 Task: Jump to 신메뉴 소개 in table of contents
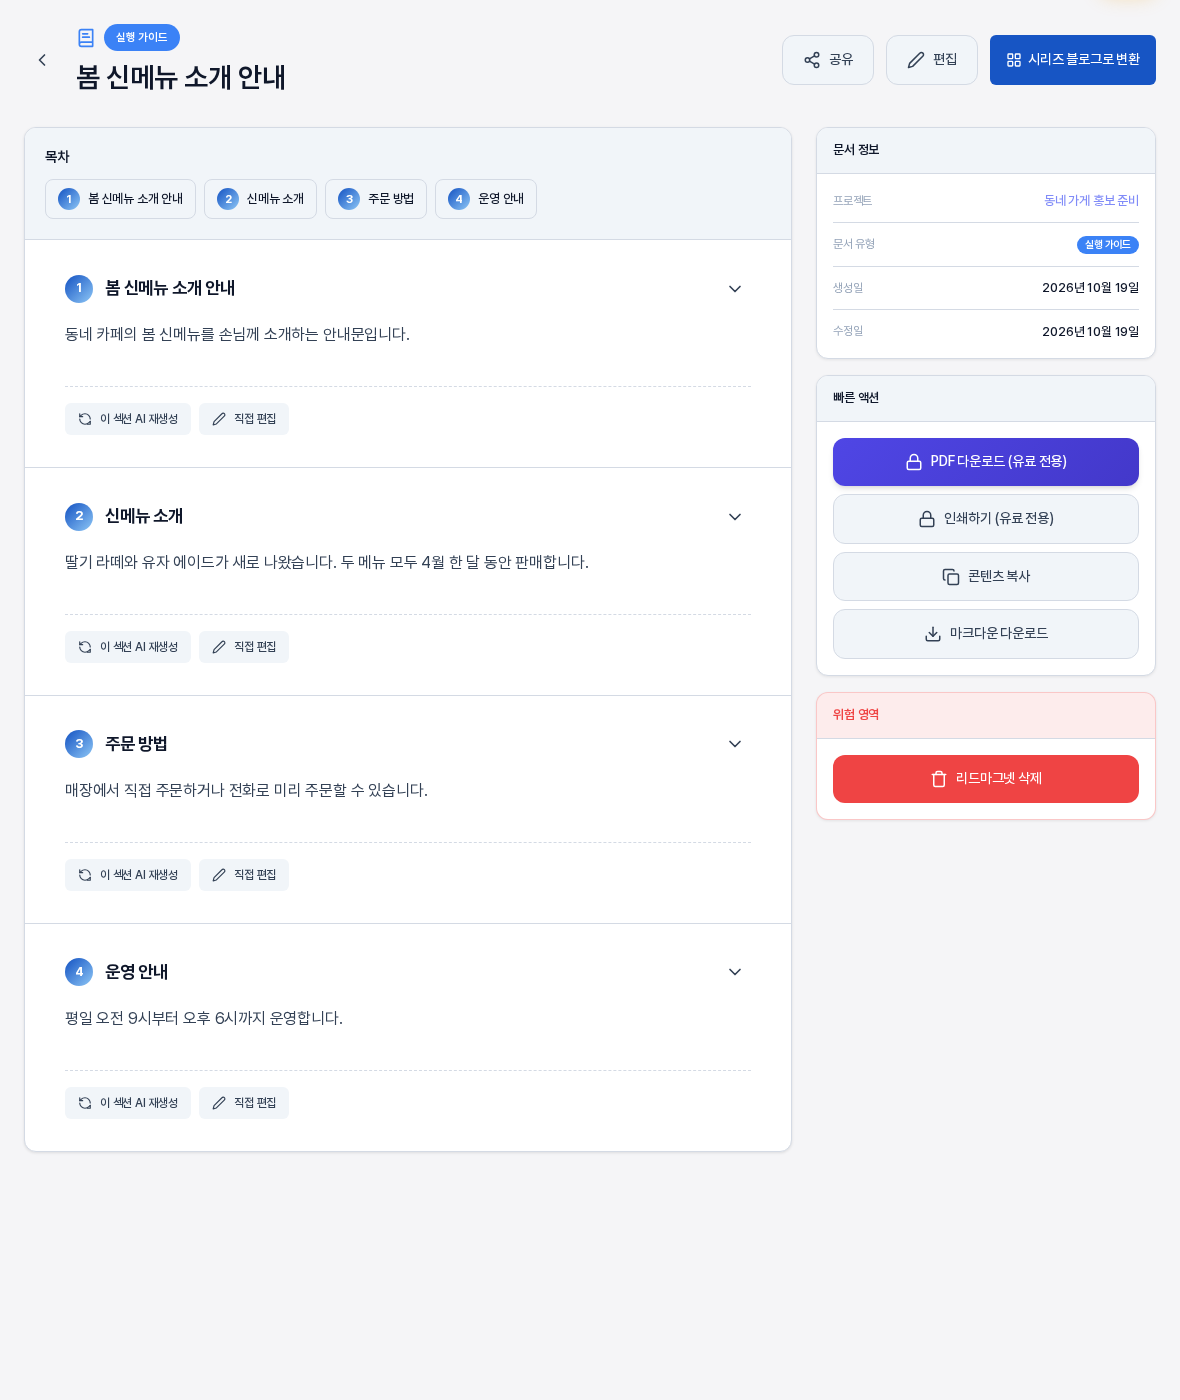[260, 199]
